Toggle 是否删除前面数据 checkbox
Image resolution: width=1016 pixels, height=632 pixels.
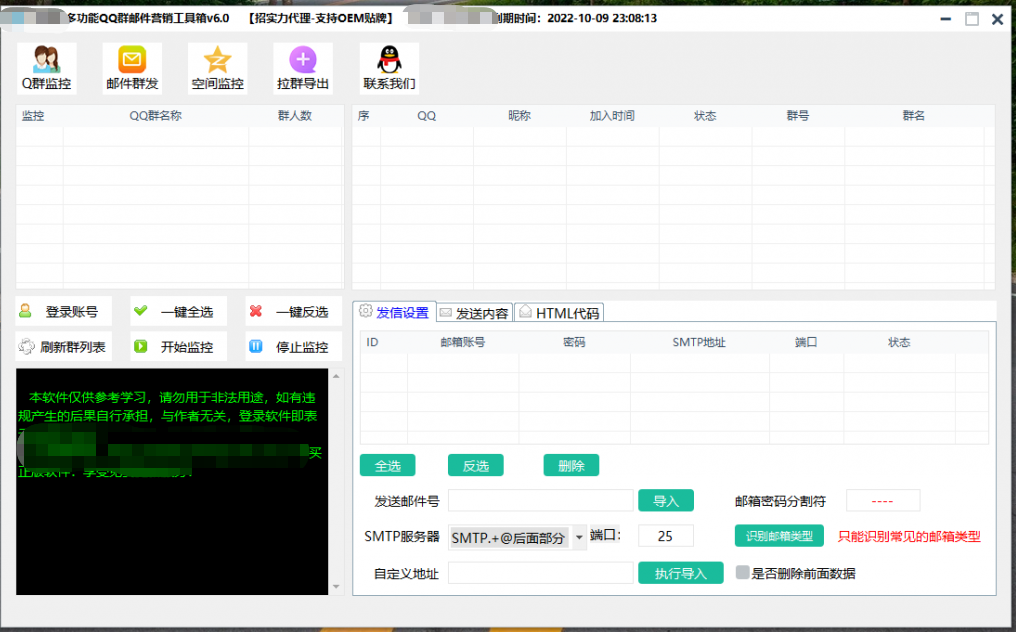coord(743,572)
